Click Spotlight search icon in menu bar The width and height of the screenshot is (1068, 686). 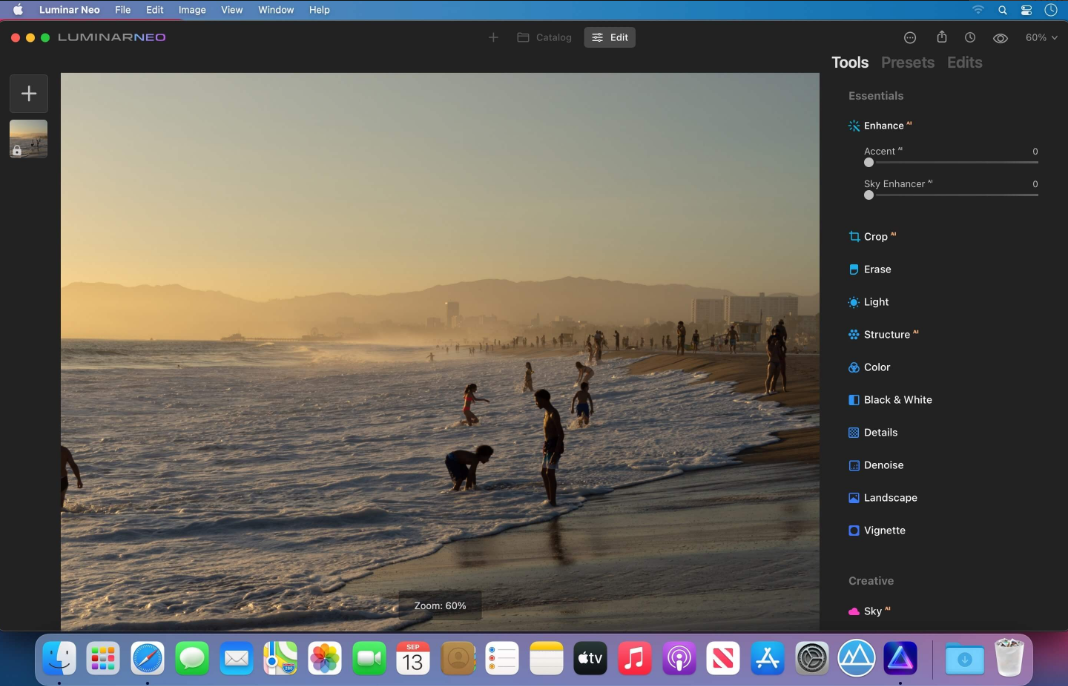1003,10
